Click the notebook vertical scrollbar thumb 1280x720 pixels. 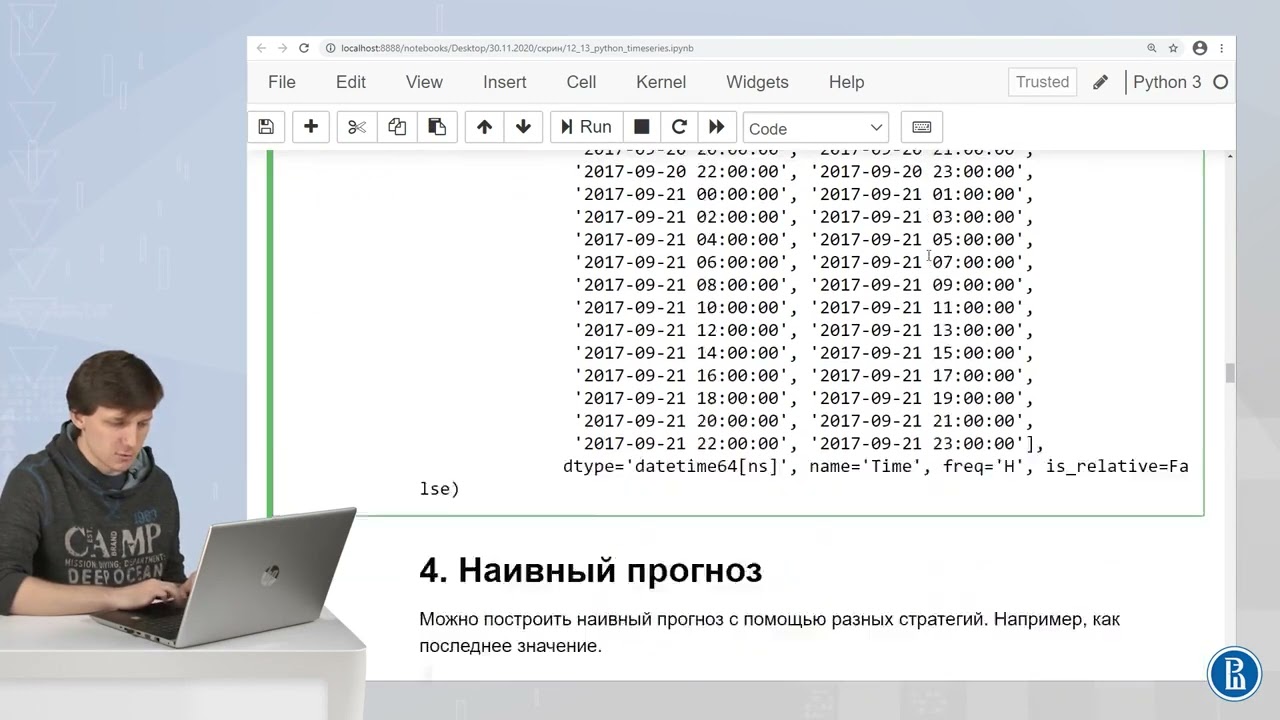[1230, 373]
